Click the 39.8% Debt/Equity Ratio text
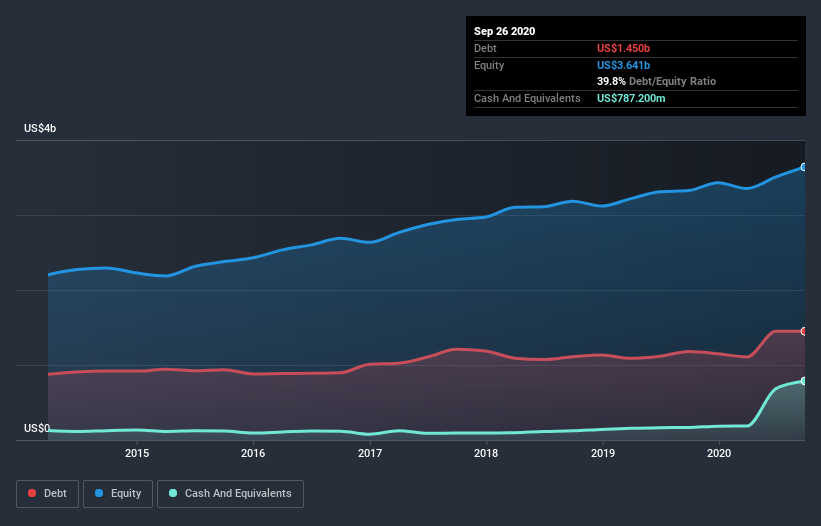This screenshot has height=526, width=821. click(656, 81)
